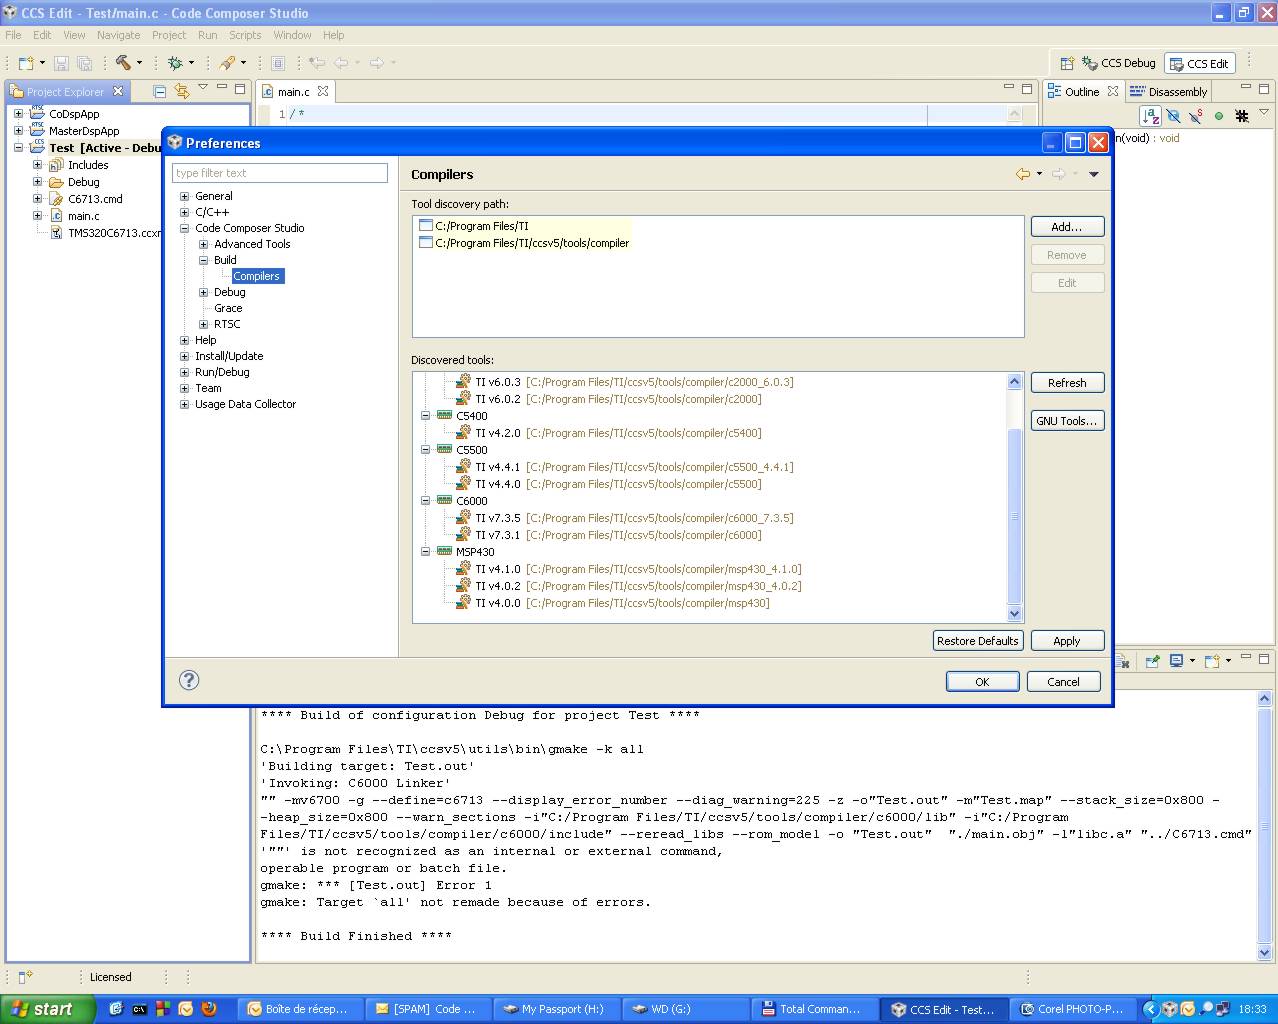This screenshot has height=1024, width=1278.
Task: Click the black hash icon in Outline toolbar
Action: click(1242, 116)
